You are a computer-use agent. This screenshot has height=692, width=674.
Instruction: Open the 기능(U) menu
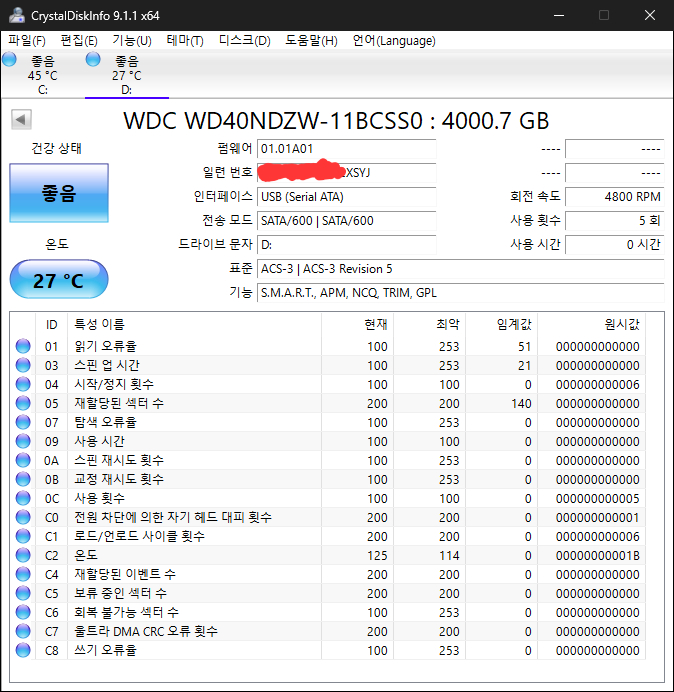tap(132, 41)
